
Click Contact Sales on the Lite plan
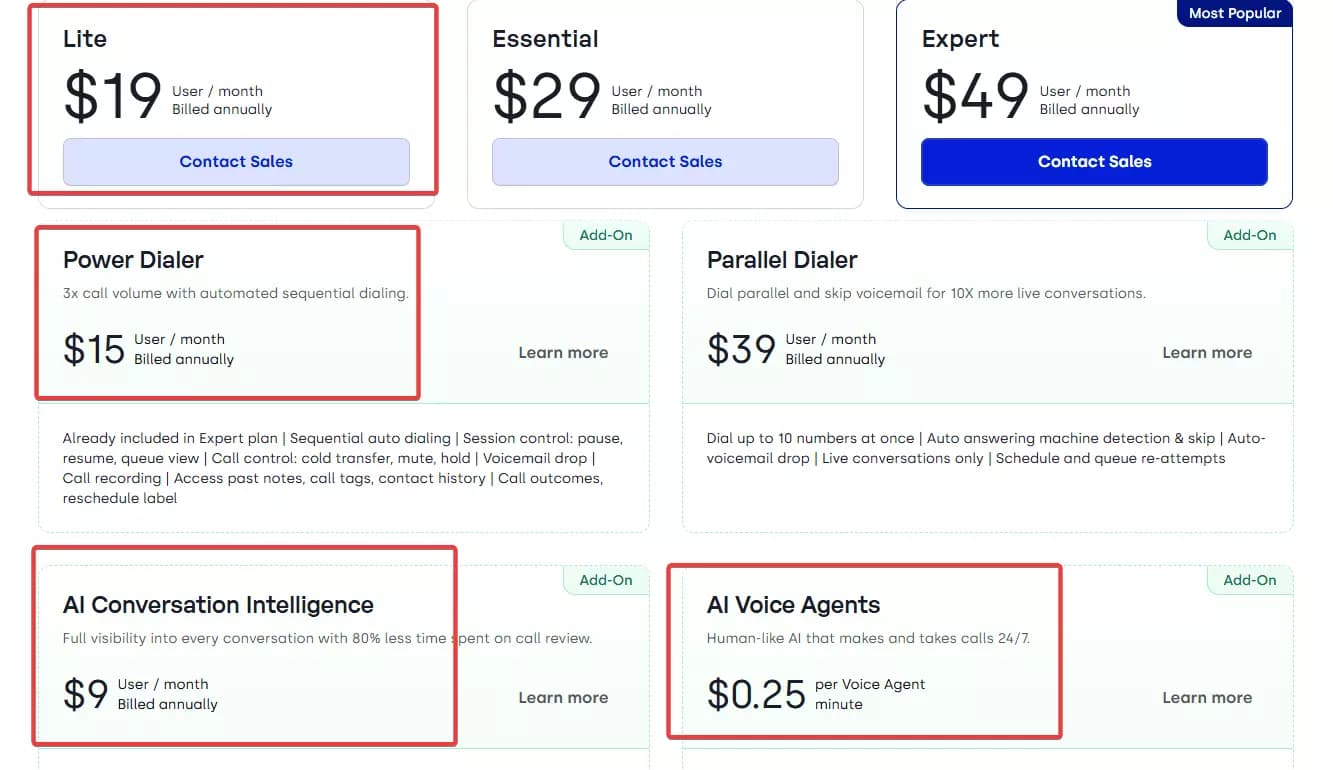236,161
